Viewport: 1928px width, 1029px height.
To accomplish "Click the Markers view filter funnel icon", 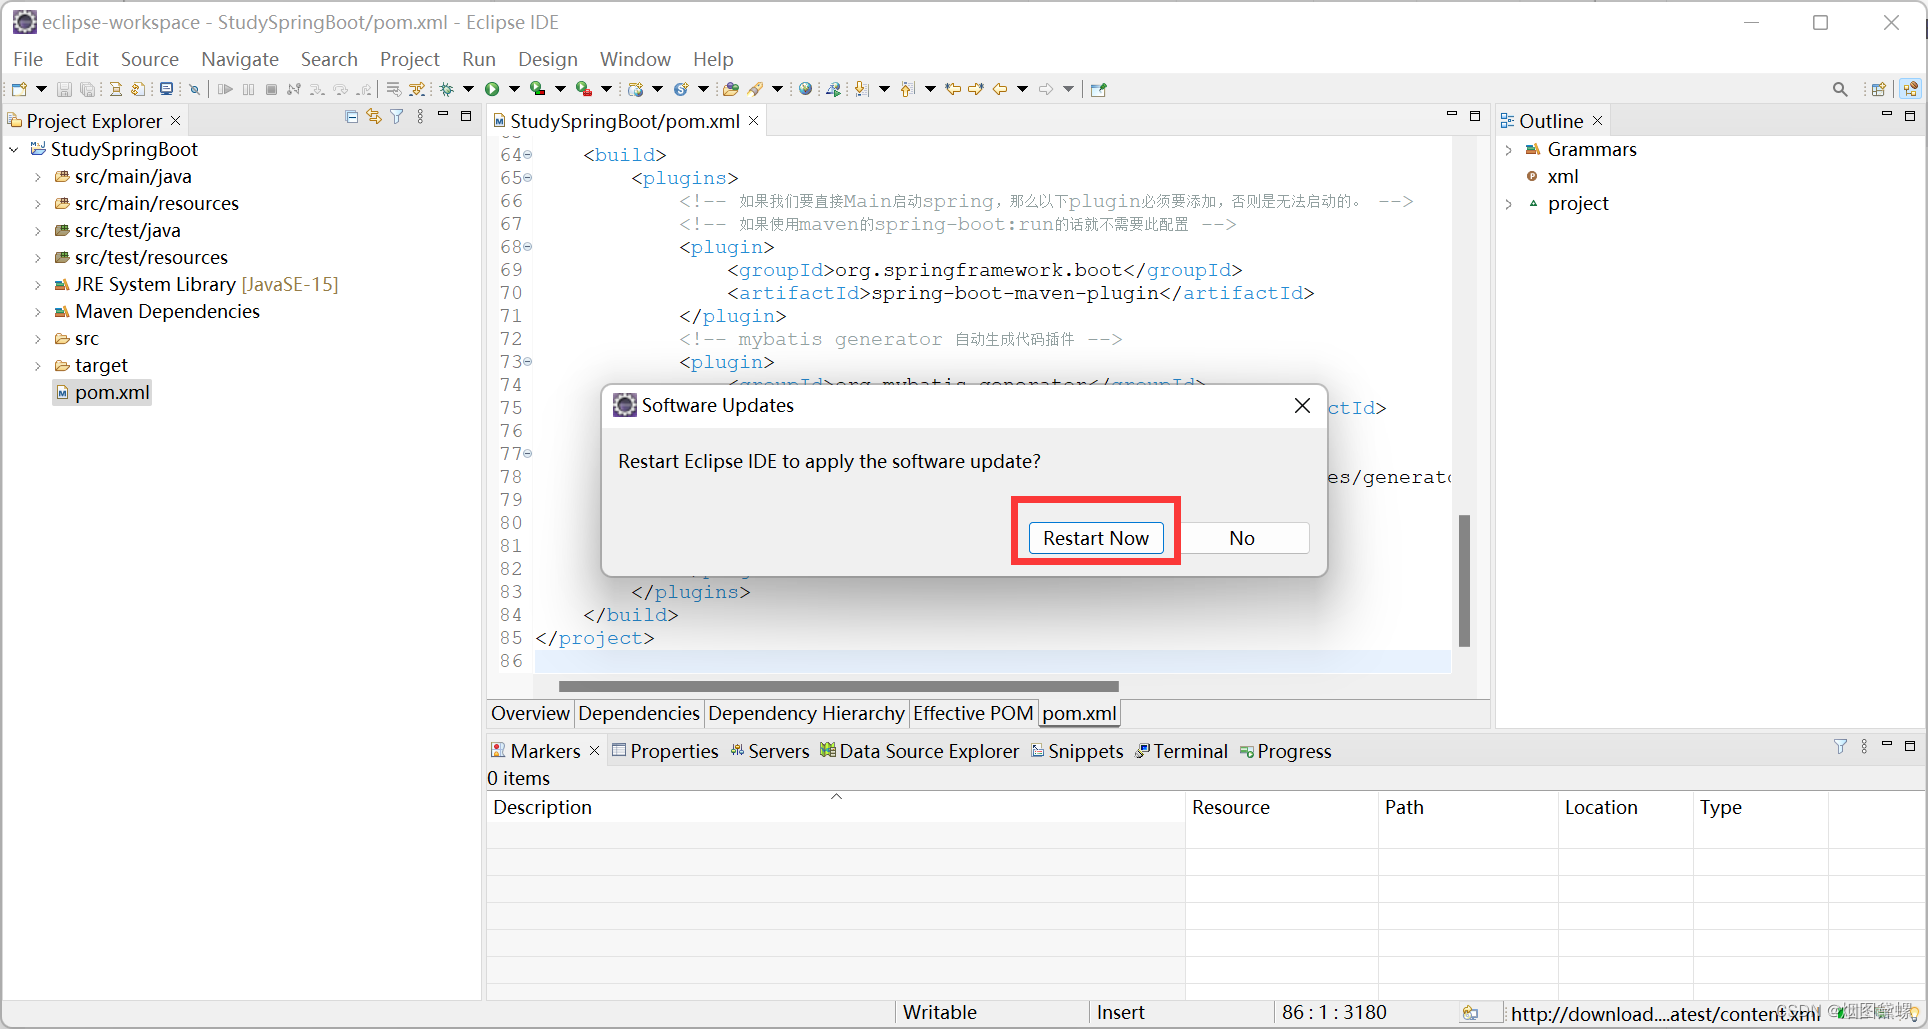I will pyautogui.click(x=1840, y=746).
